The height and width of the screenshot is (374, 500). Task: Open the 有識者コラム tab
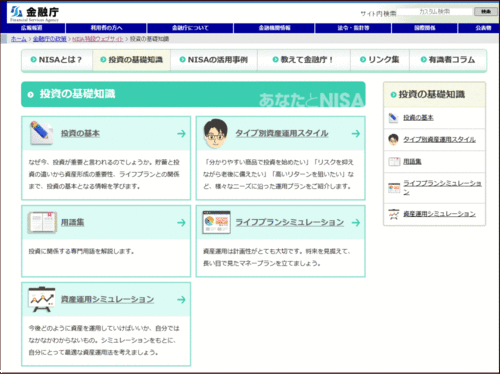448,60
